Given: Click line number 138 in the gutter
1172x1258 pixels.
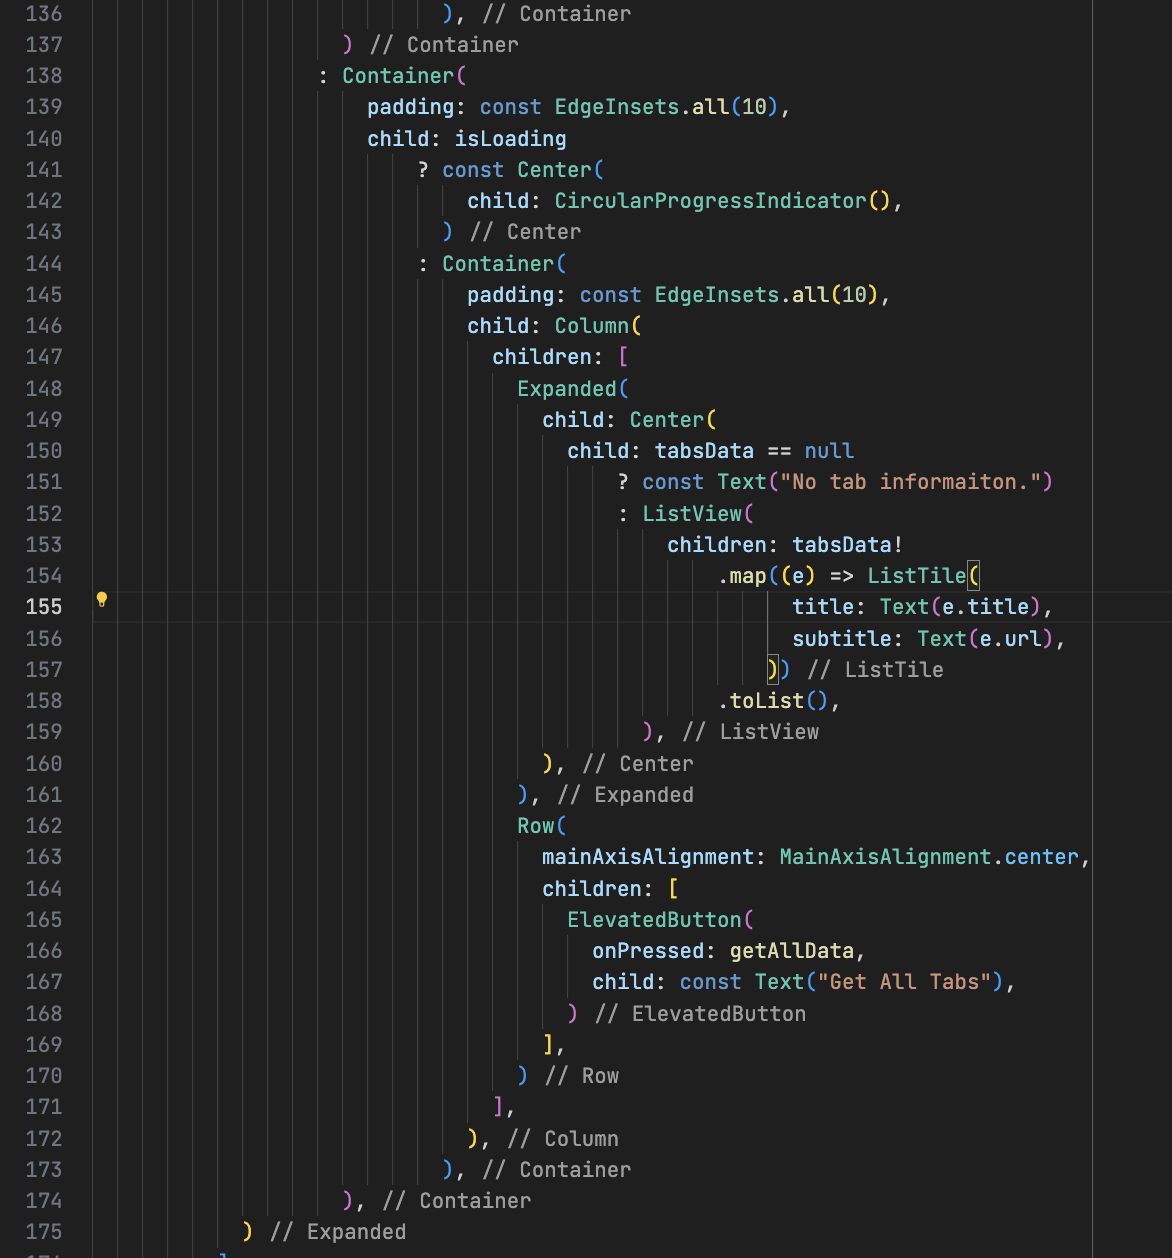Looking at the screenshot, I should click(x=44, y=76).
